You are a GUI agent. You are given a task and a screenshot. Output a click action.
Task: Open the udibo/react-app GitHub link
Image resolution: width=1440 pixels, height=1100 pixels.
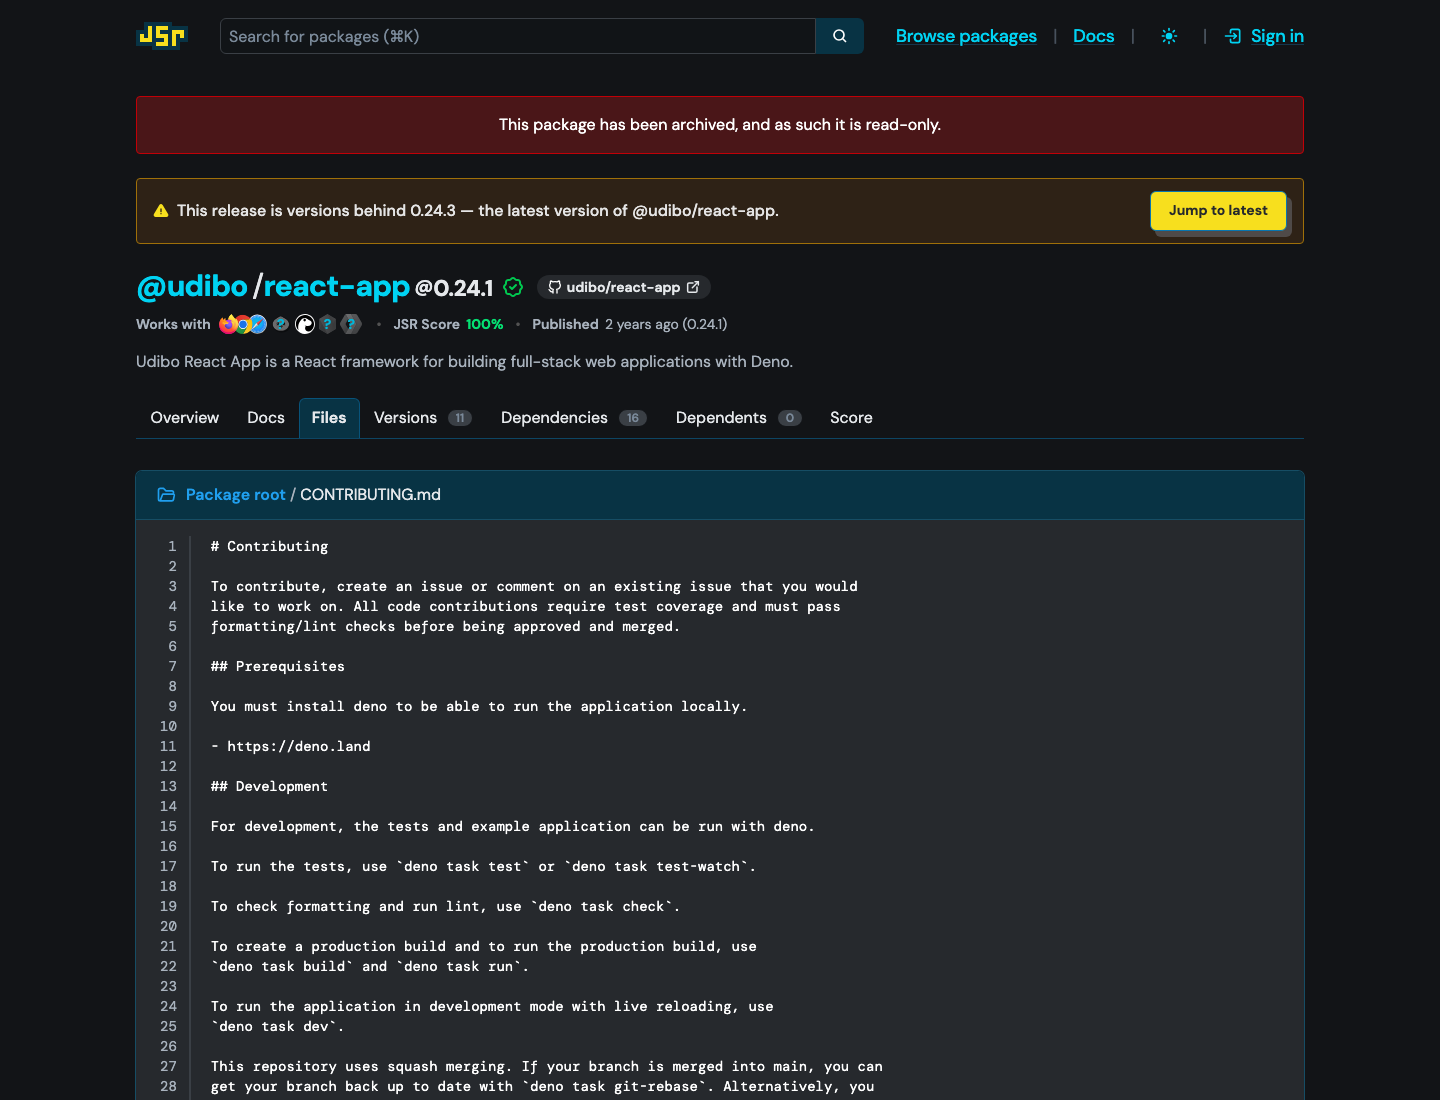click(624, 287)
